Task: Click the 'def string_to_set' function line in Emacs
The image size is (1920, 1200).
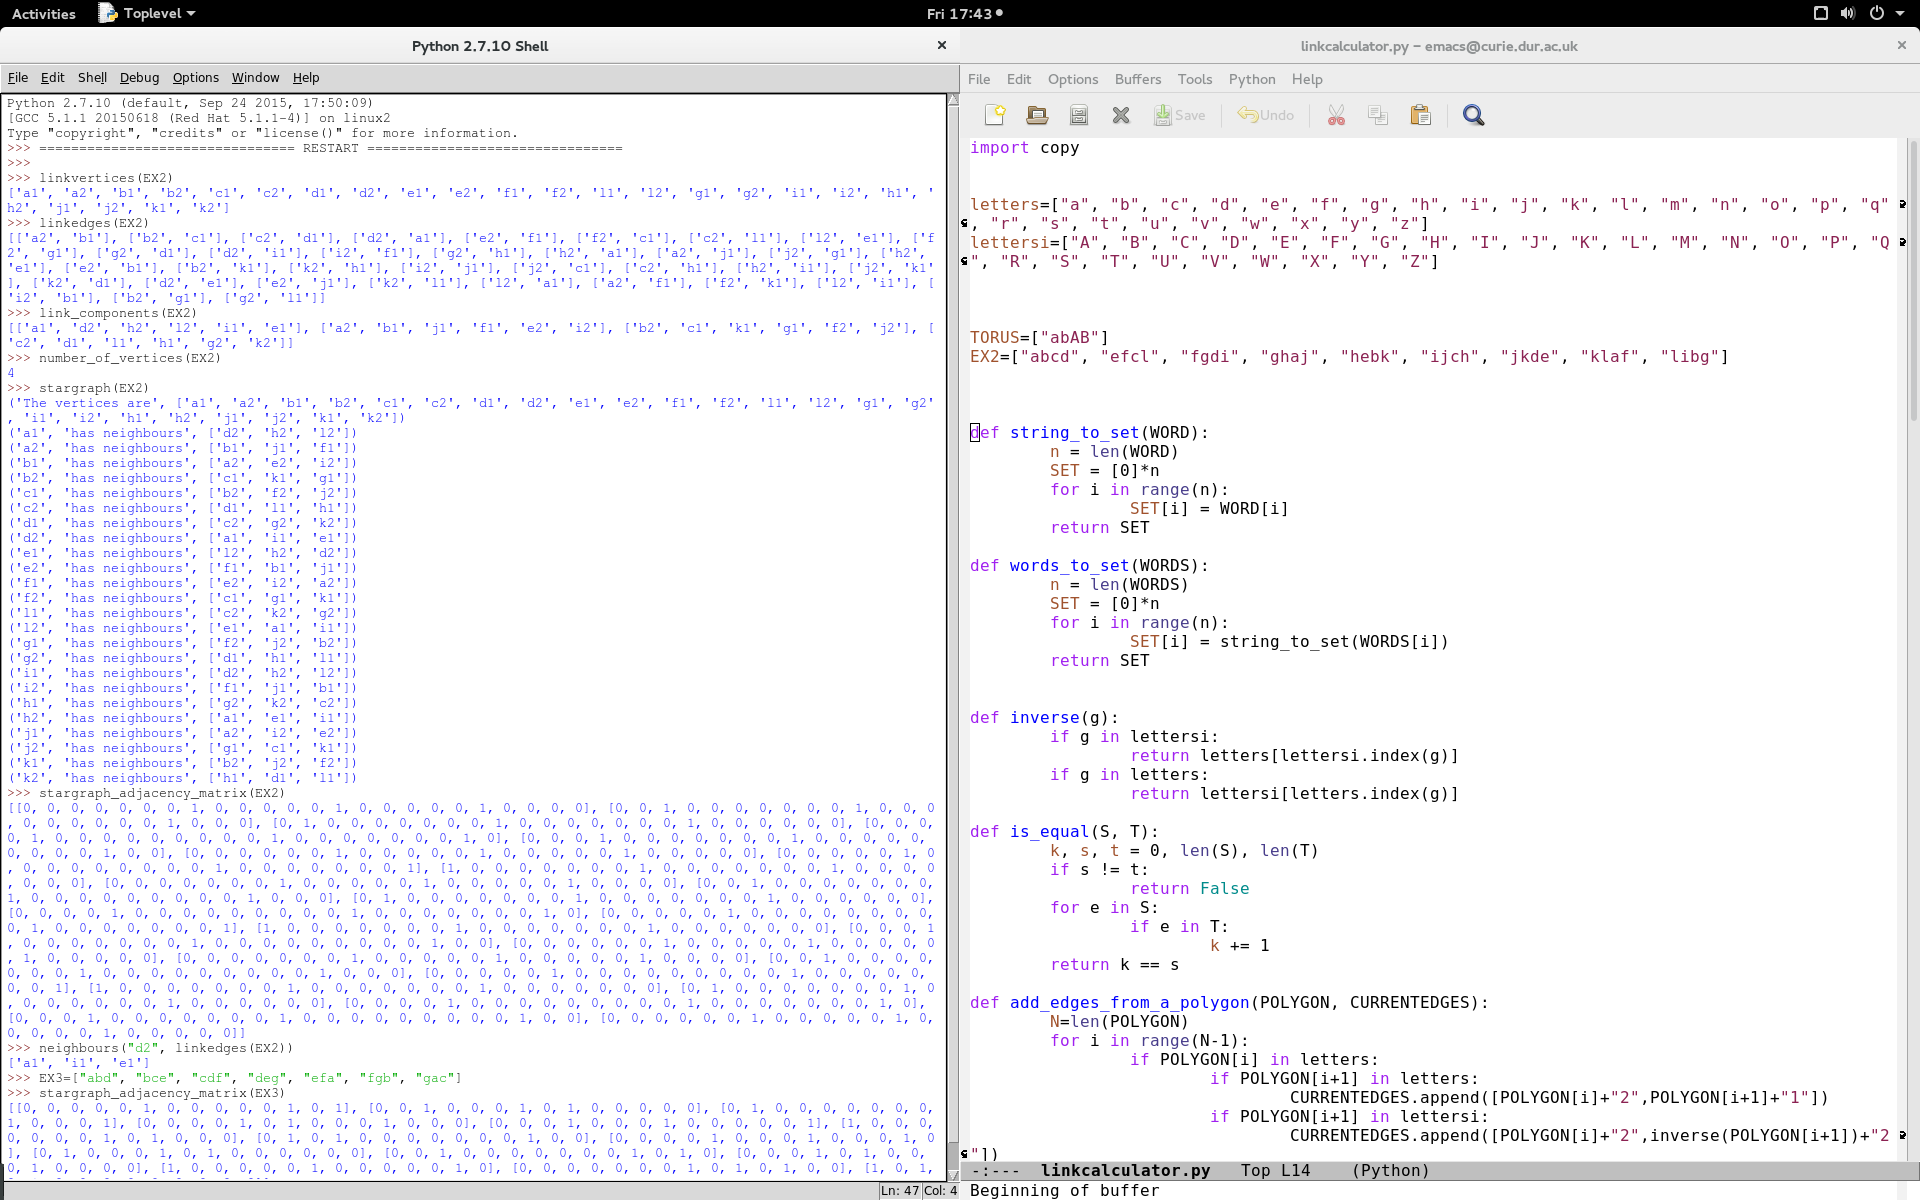Action: pyautogui.click(x=1089, y=432)
